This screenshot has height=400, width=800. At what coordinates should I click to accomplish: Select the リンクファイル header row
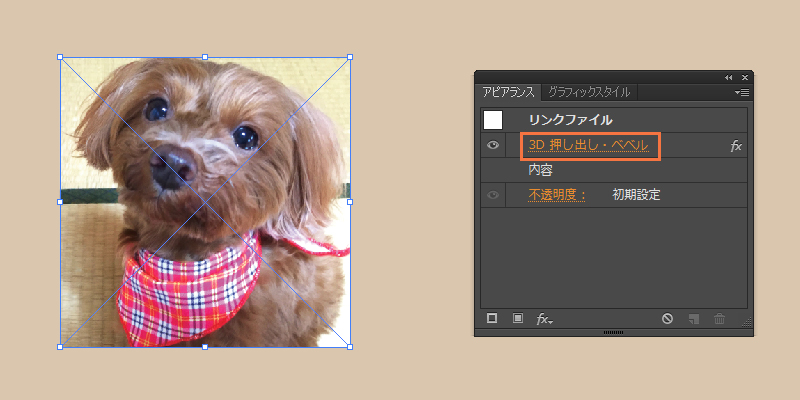614,120
